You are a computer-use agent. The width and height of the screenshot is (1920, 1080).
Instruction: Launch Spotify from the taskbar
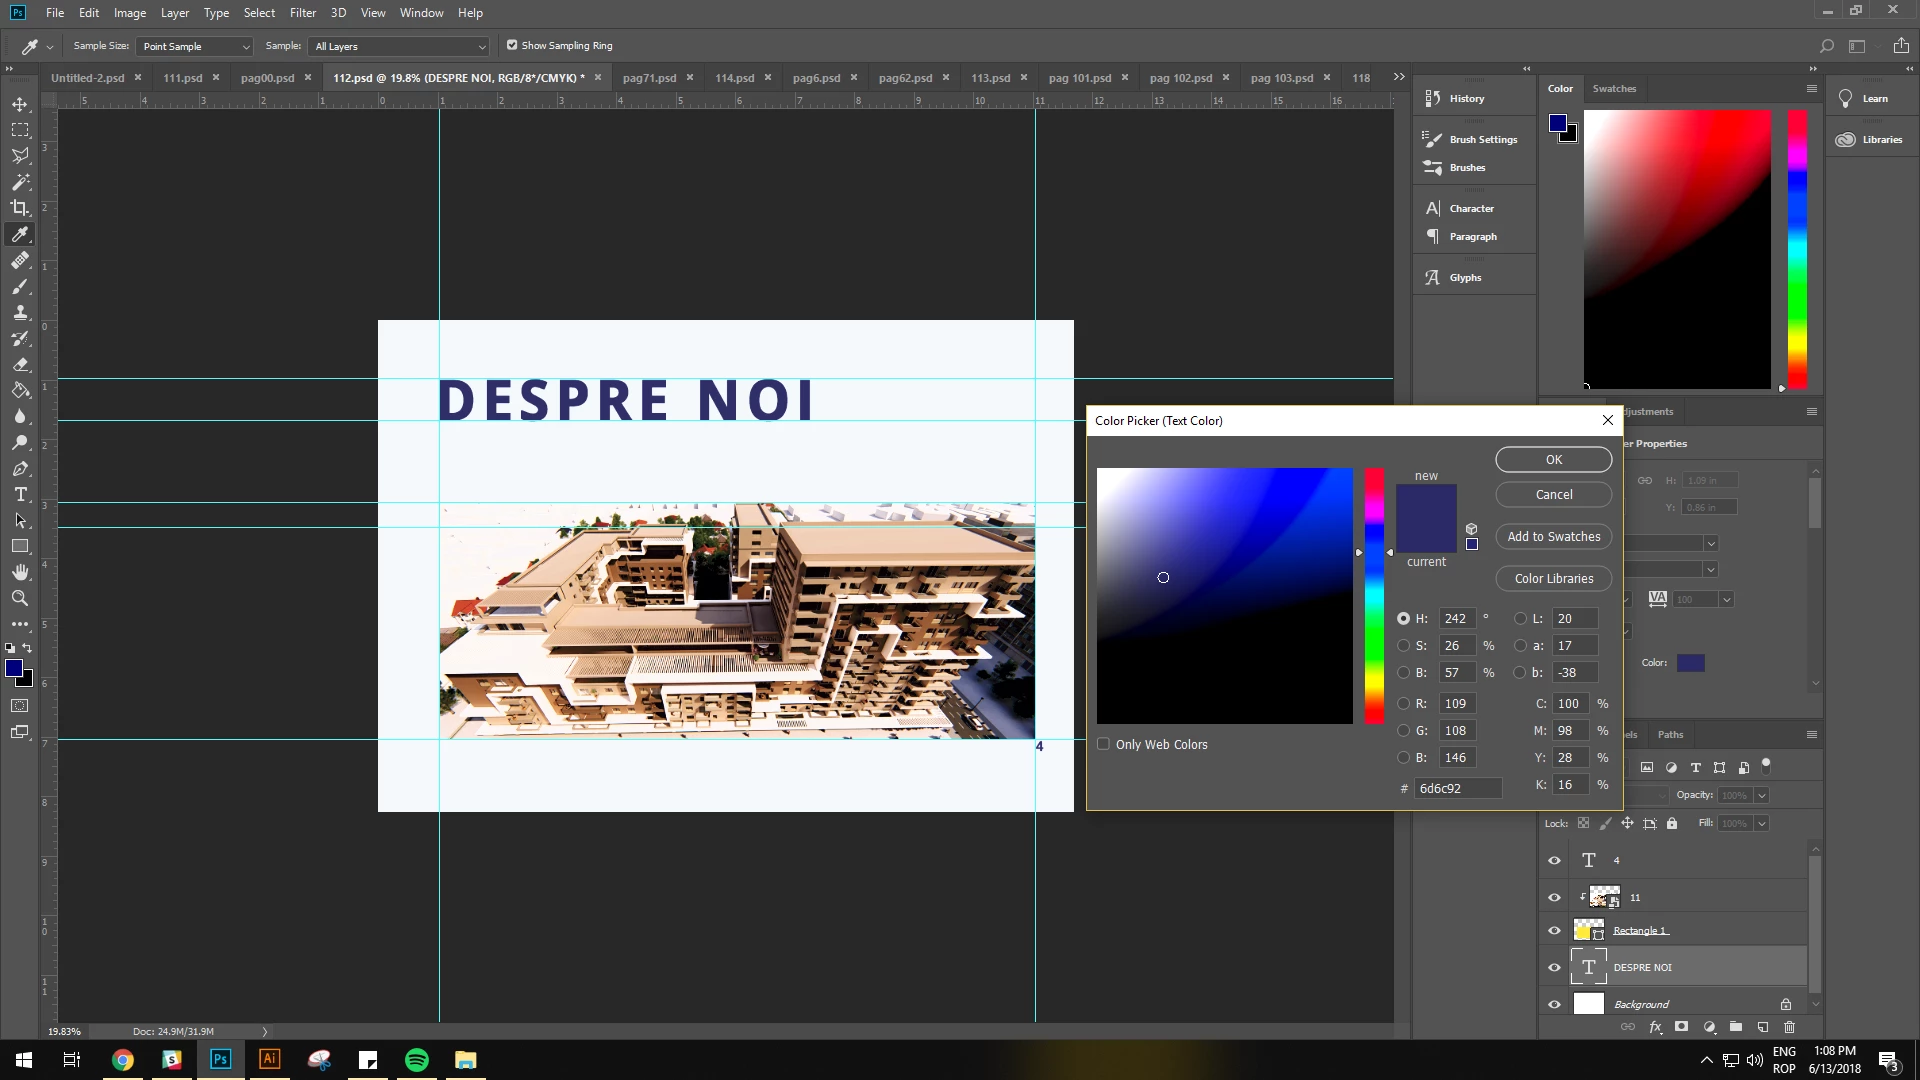(417, 1060)
